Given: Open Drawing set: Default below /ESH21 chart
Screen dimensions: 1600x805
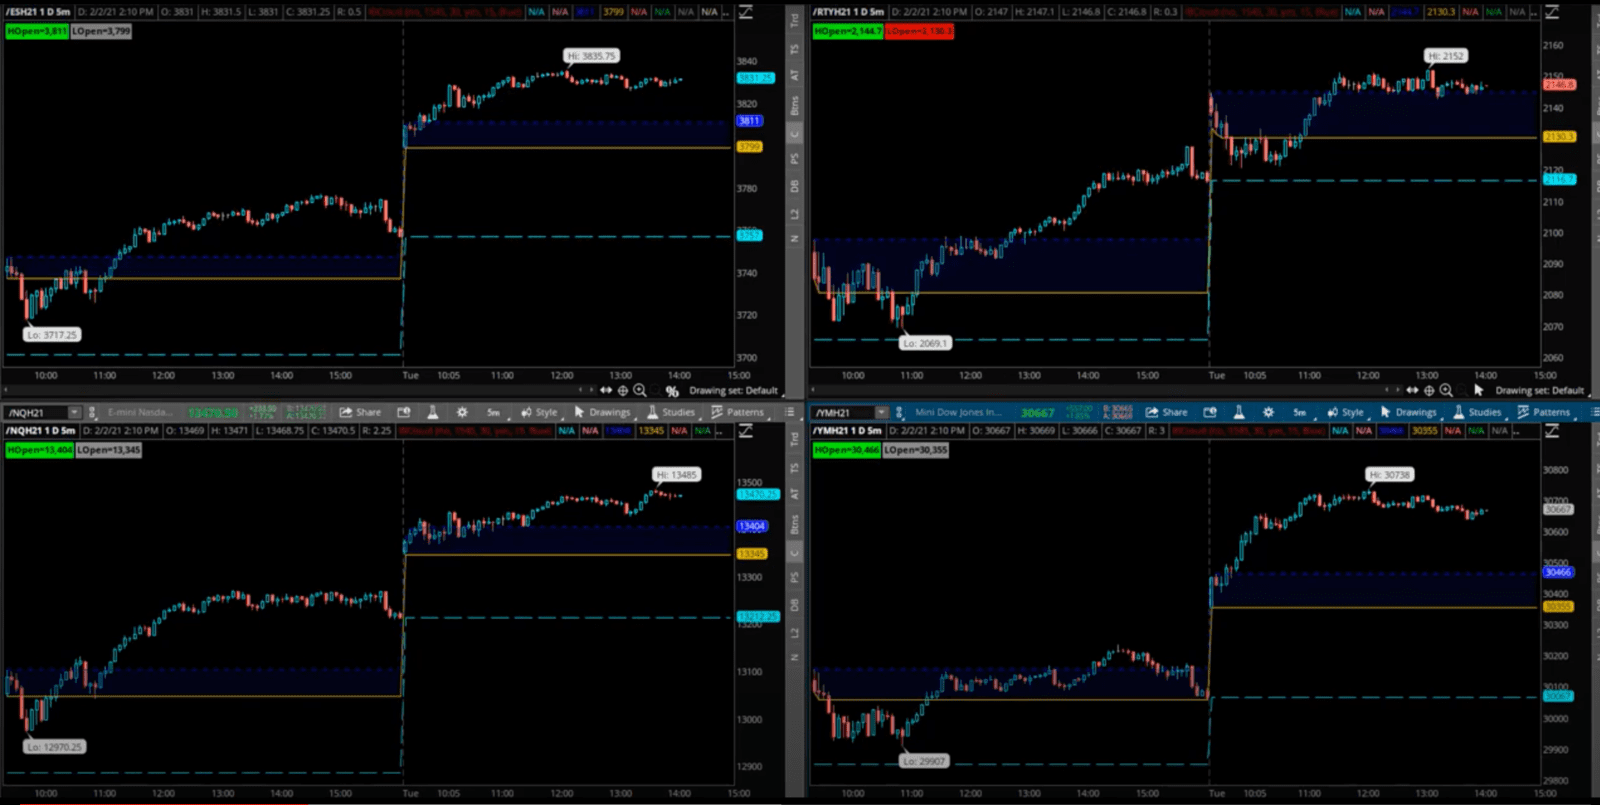Looking at the screenshot, I should point(733,390).
